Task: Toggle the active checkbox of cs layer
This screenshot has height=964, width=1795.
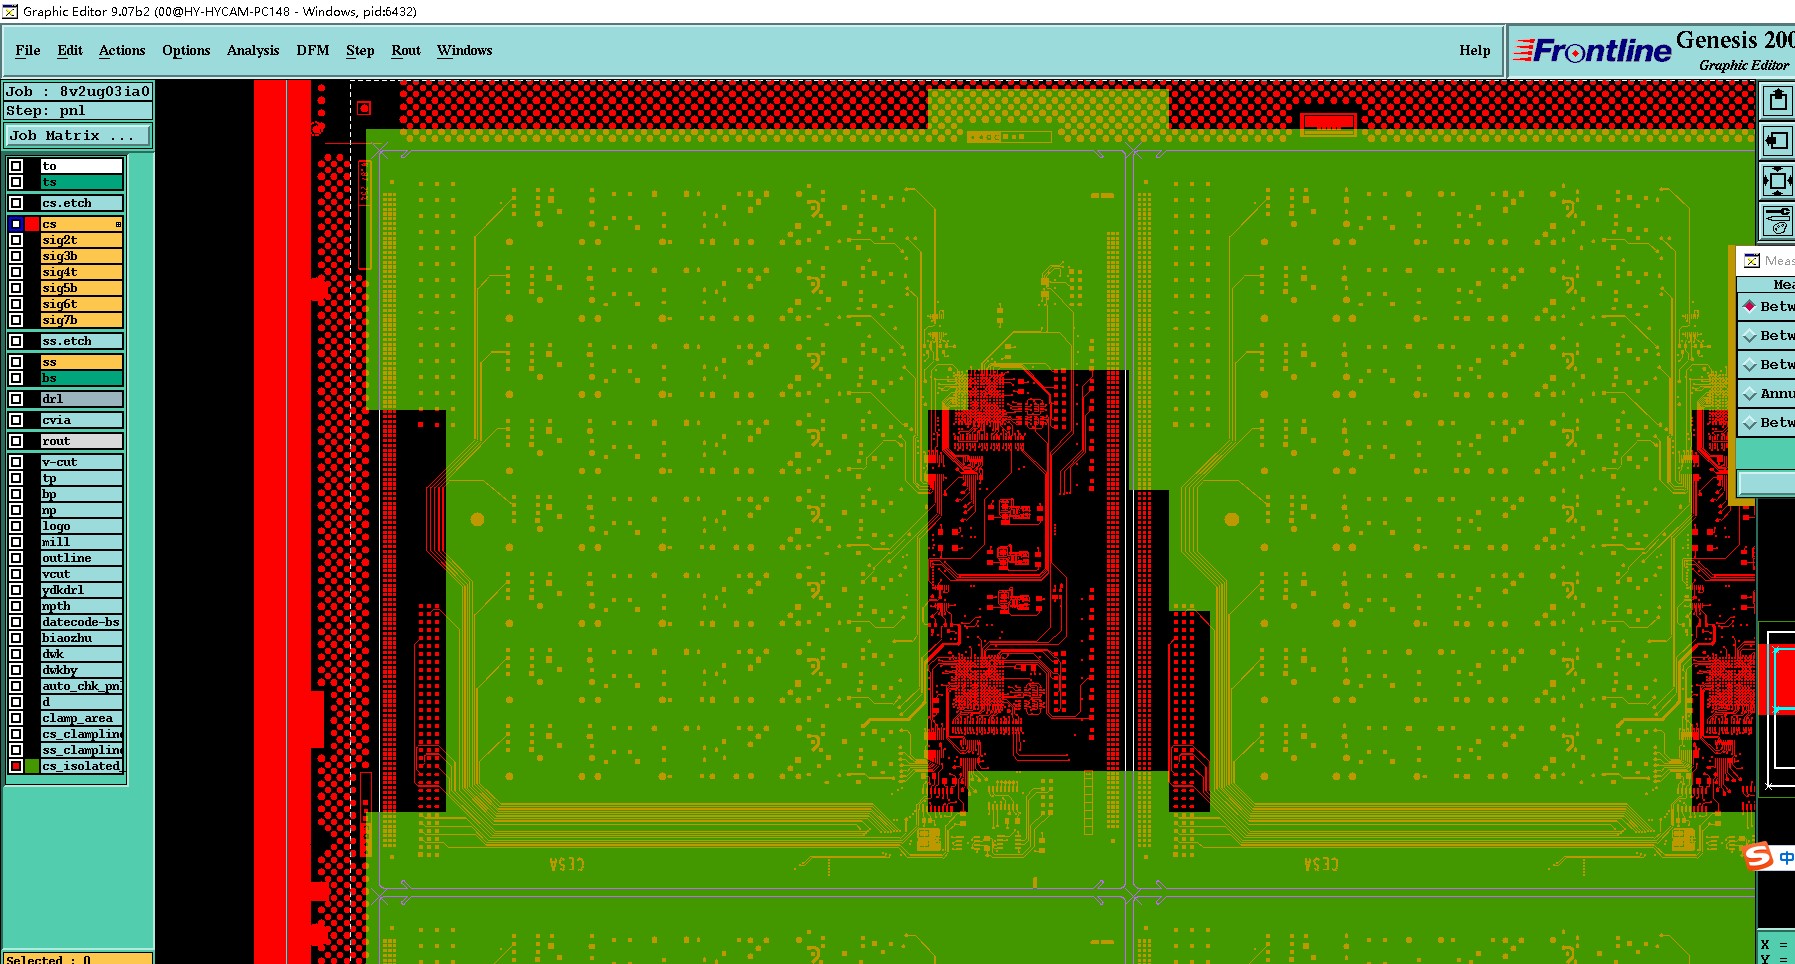Action: pos(16,224)
